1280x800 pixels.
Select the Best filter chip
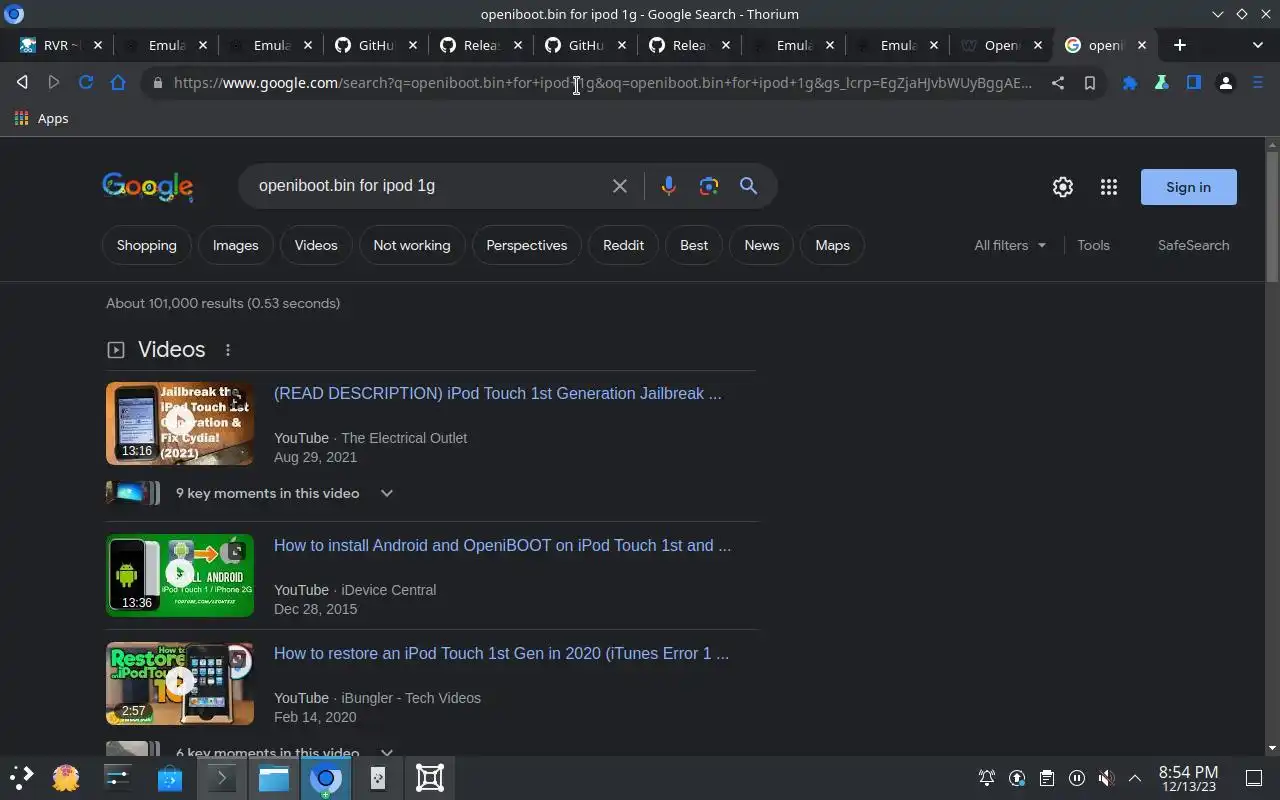click(694, 245)
